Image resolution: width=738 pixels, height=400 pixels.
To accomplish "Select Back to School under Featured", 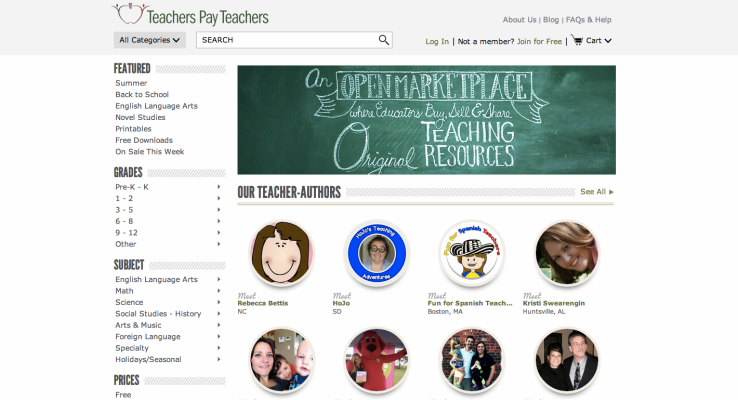I will (x=142, y=94).
